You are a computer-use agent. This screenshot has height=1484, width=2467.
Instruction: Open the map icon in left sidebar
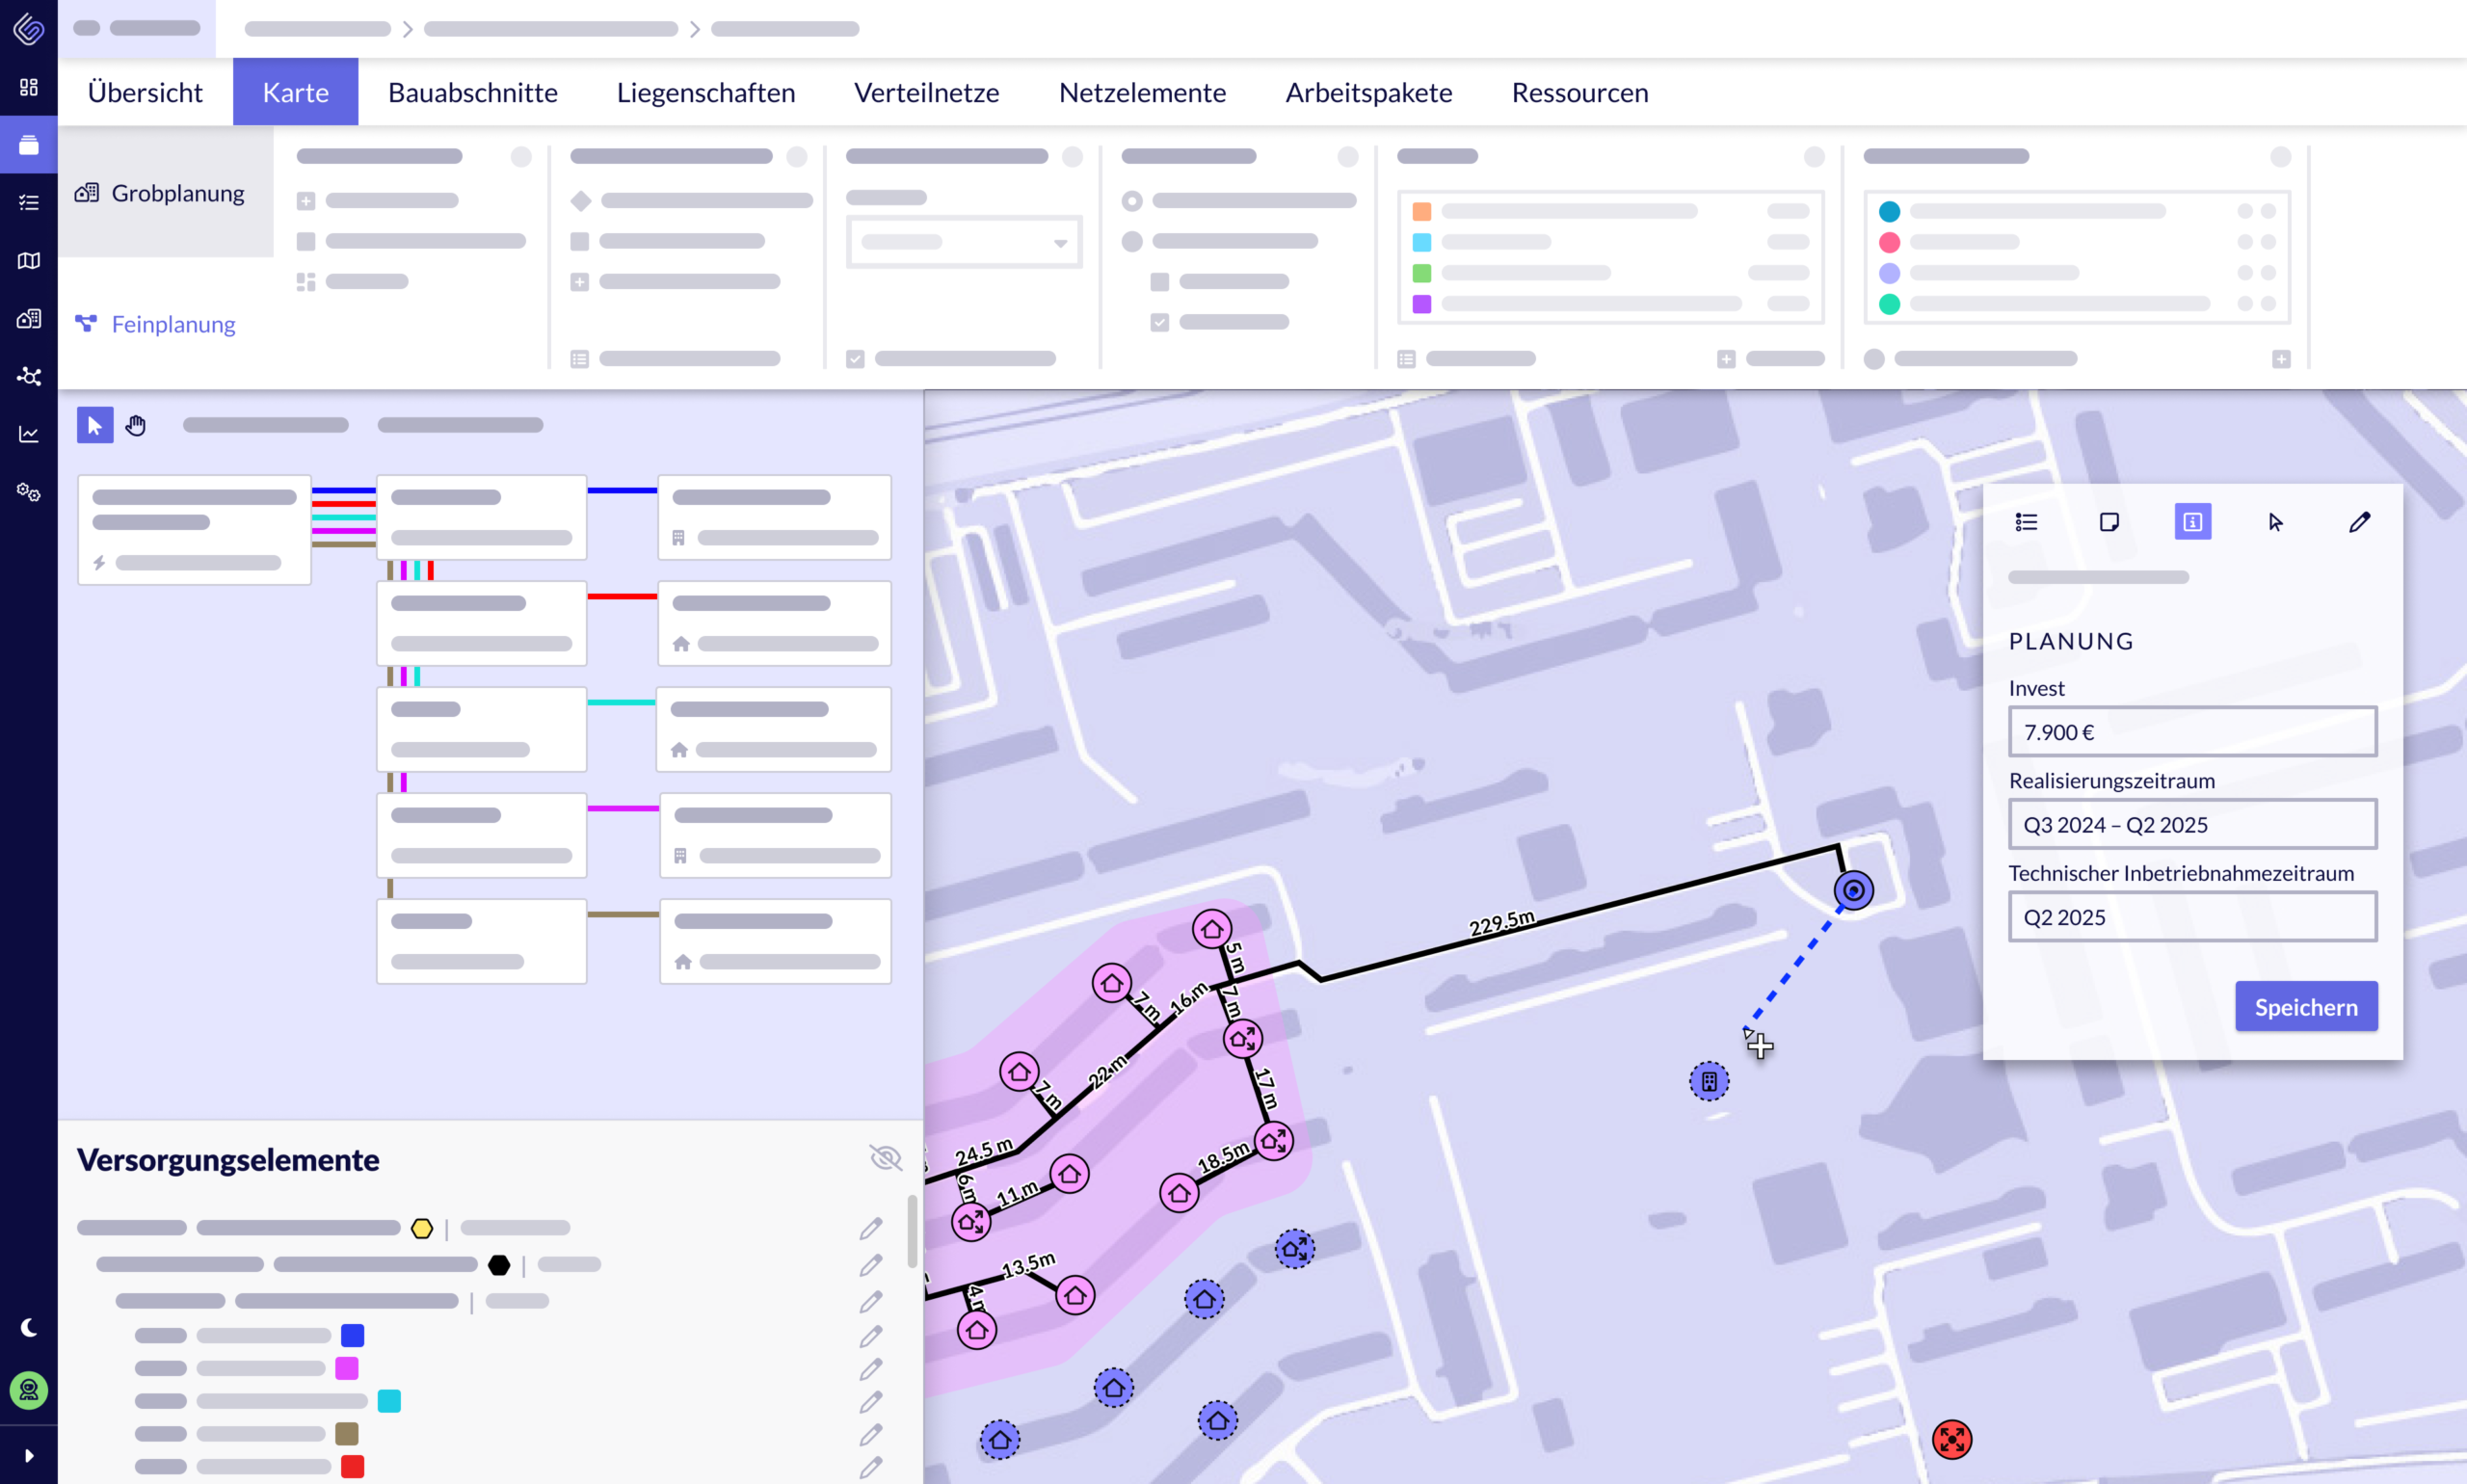29,261
